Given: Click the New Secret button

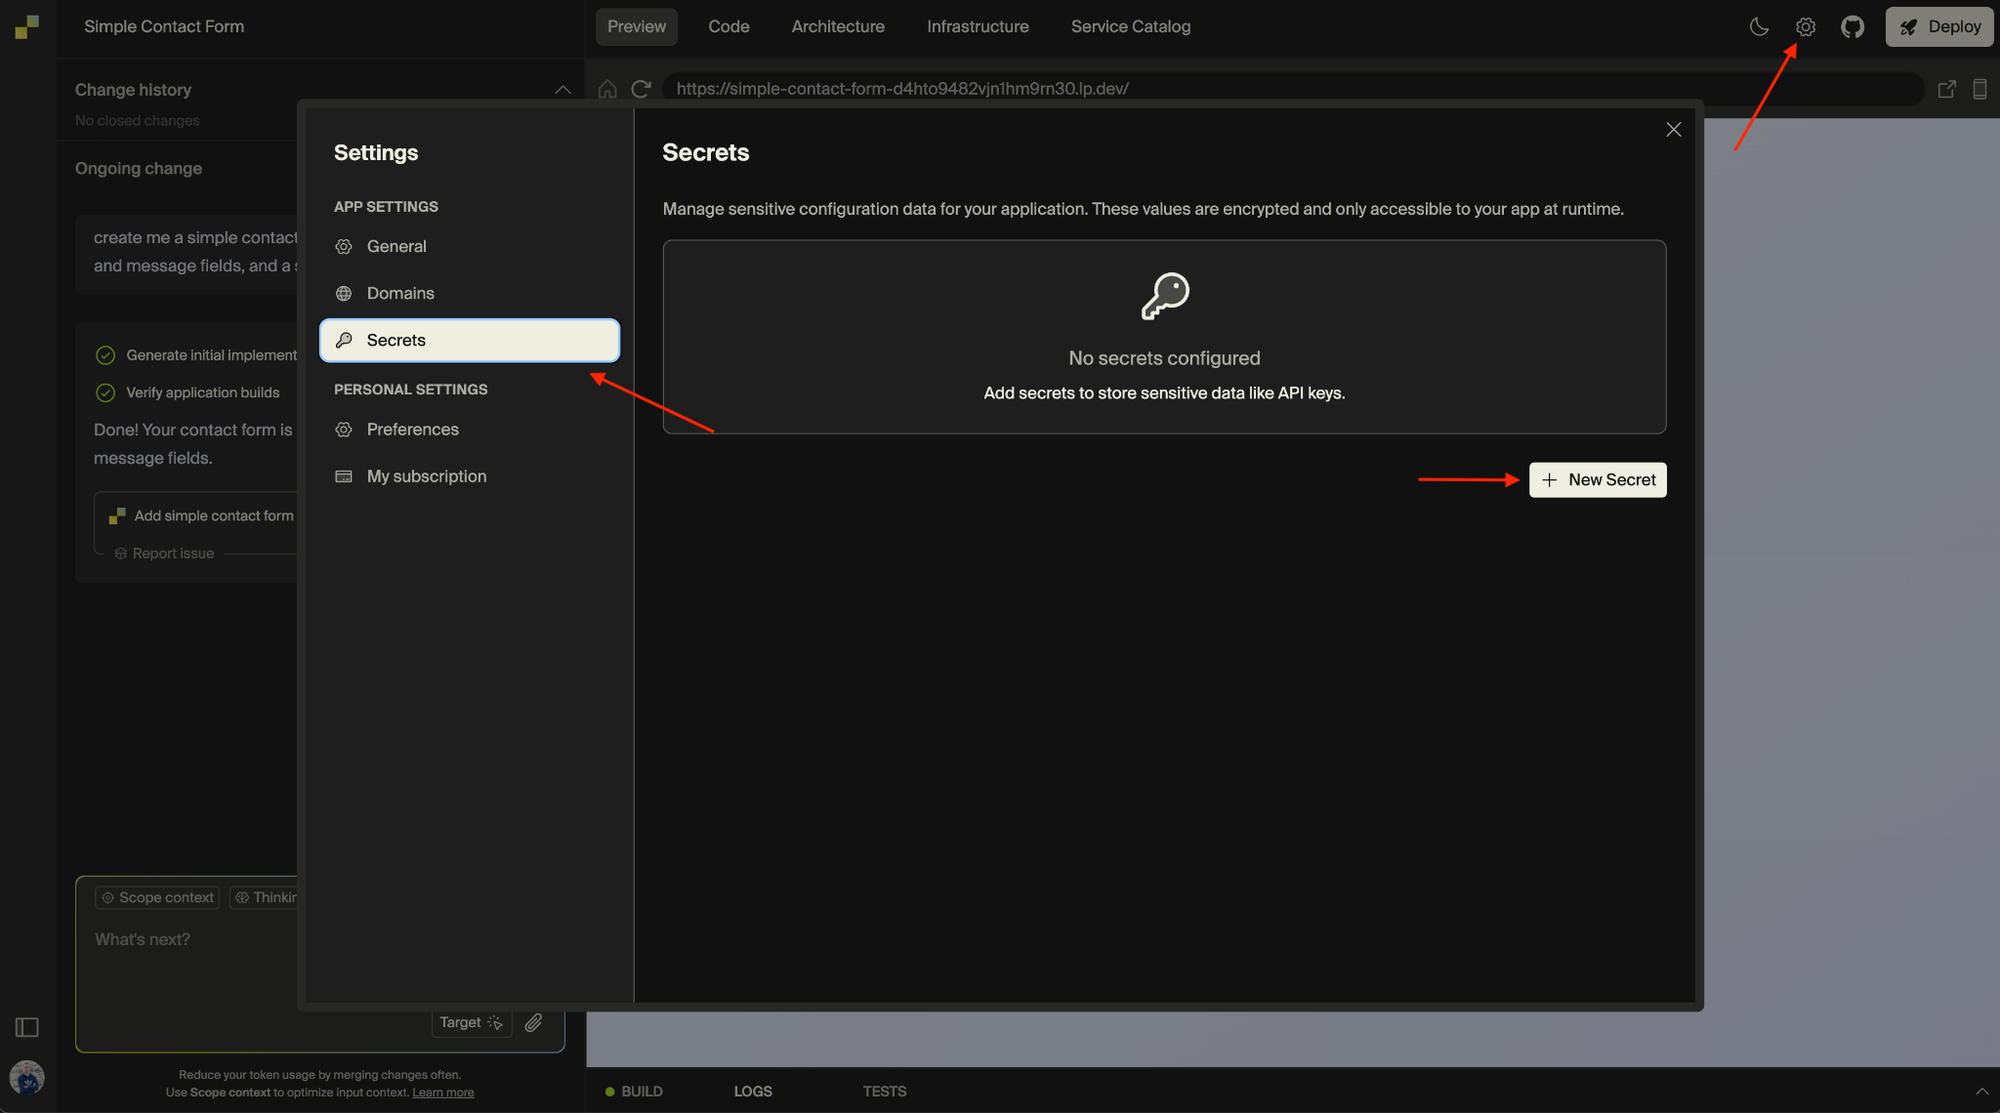Looking at the screenshot, I should click(x=1597, y=480).
